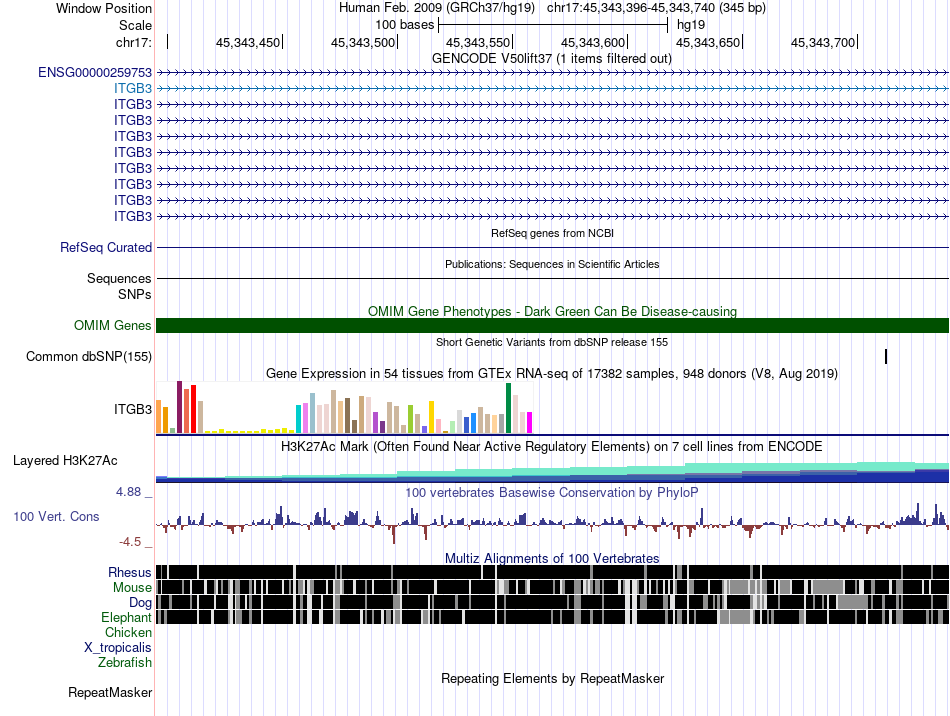Click ITGB3 label beside GTEx bar chart

(x=133, y=409)
